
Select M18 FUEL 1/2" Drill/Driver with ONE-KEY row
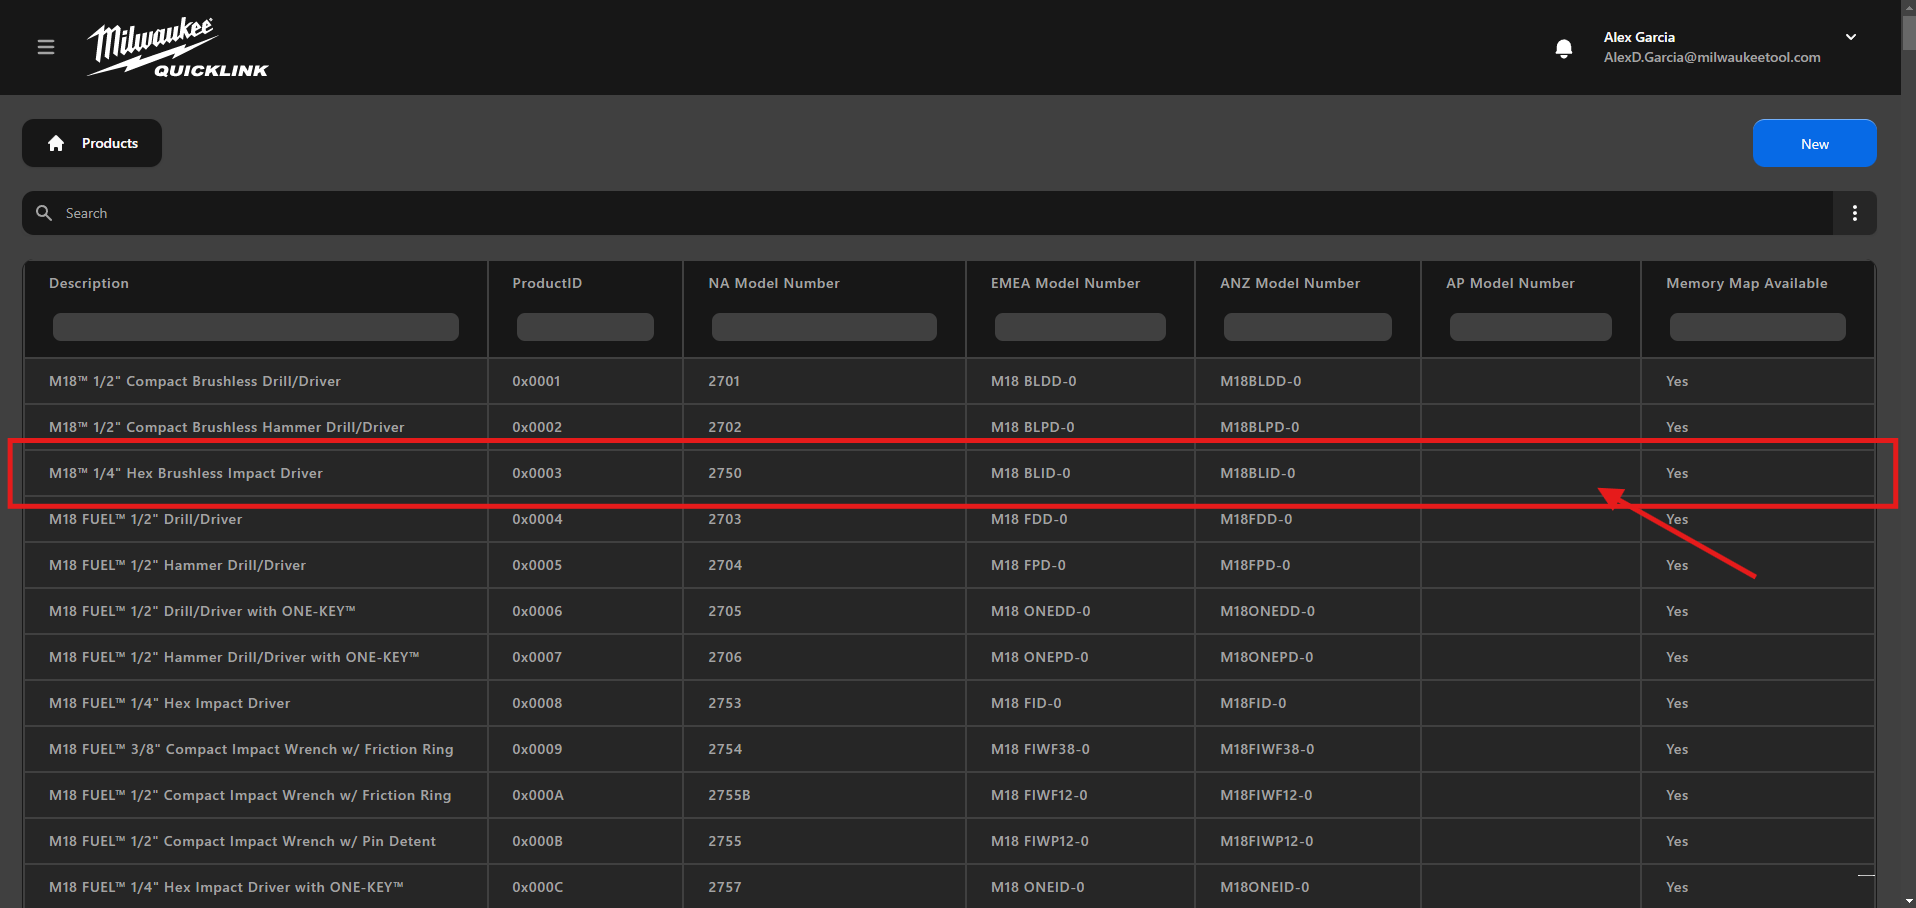[x=949, y=611]
